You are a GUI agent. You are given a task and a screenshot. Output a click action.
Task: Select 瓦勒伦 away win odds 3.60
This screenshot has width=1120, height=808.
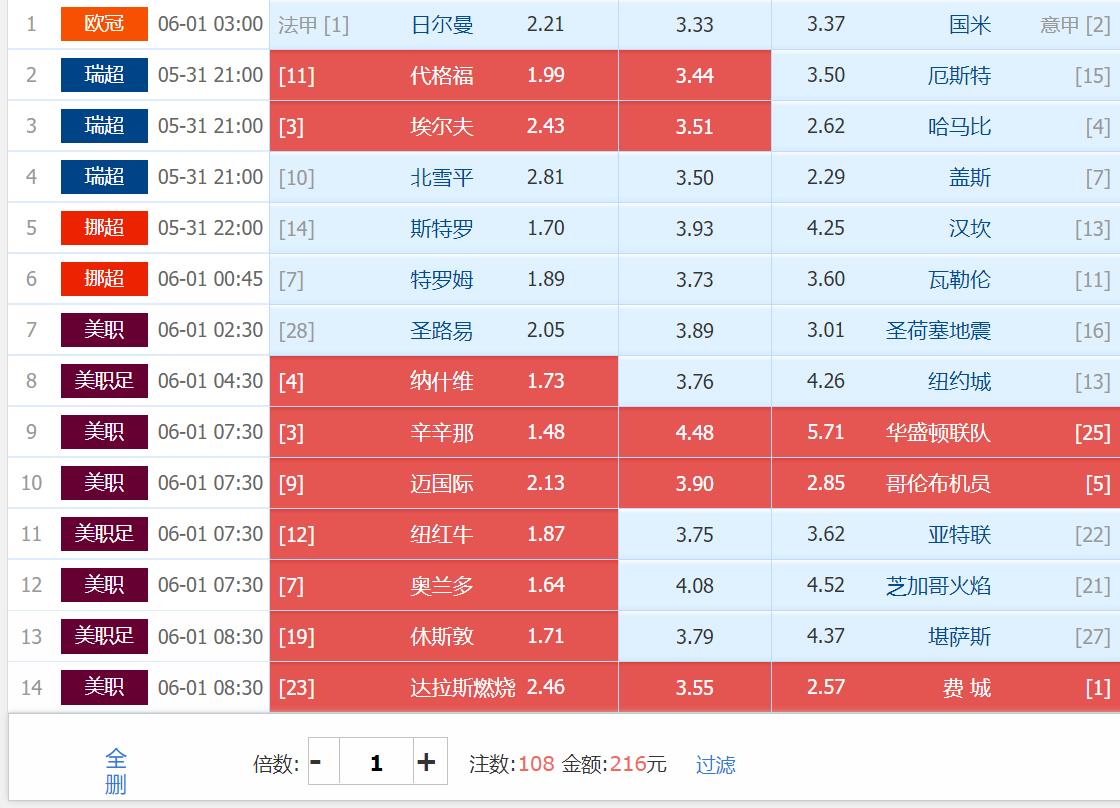tap(946, 279)
